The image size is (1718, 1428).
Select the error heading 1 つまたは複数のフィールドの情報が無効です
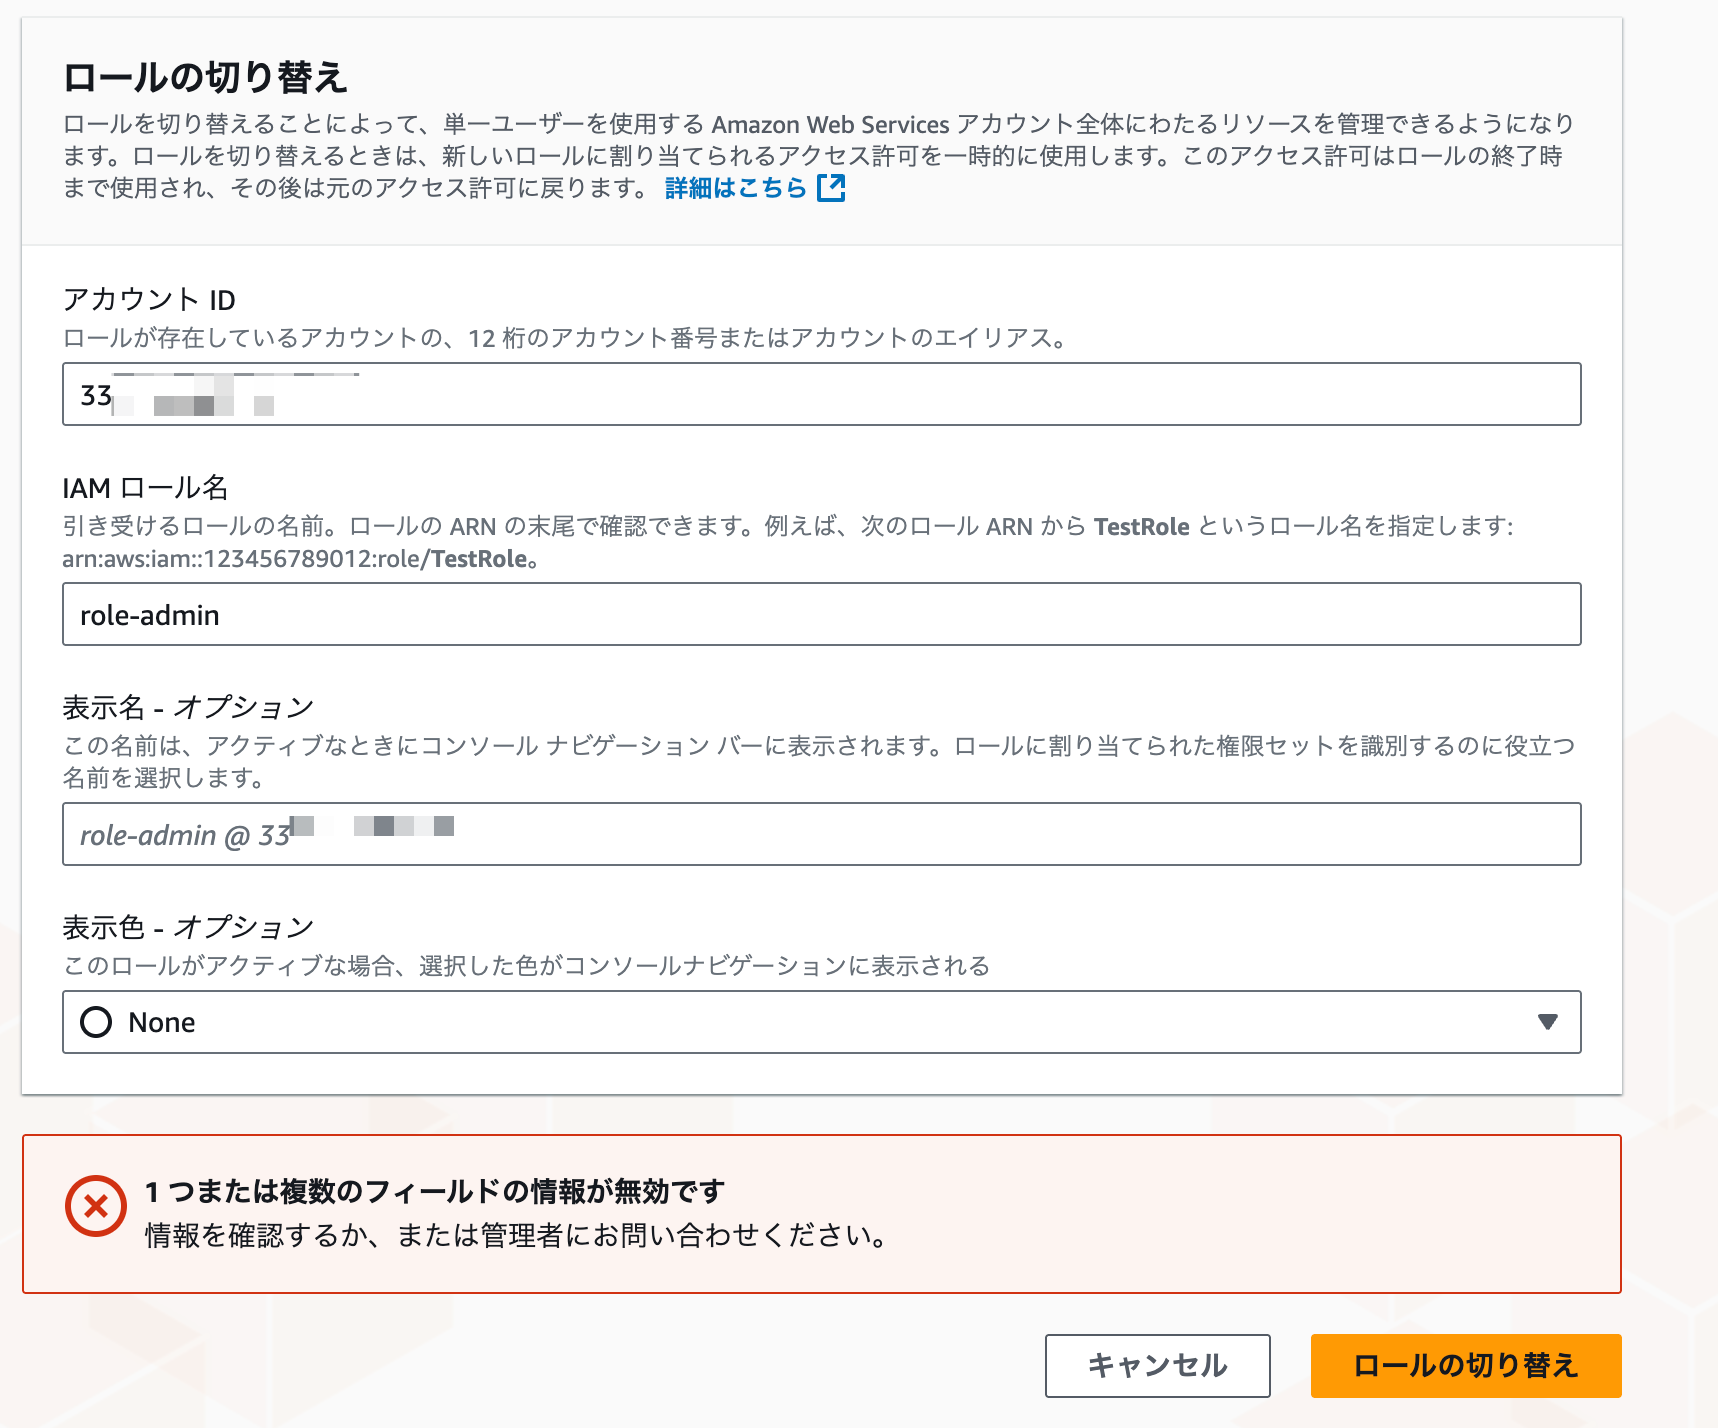tap(435, 1191)
